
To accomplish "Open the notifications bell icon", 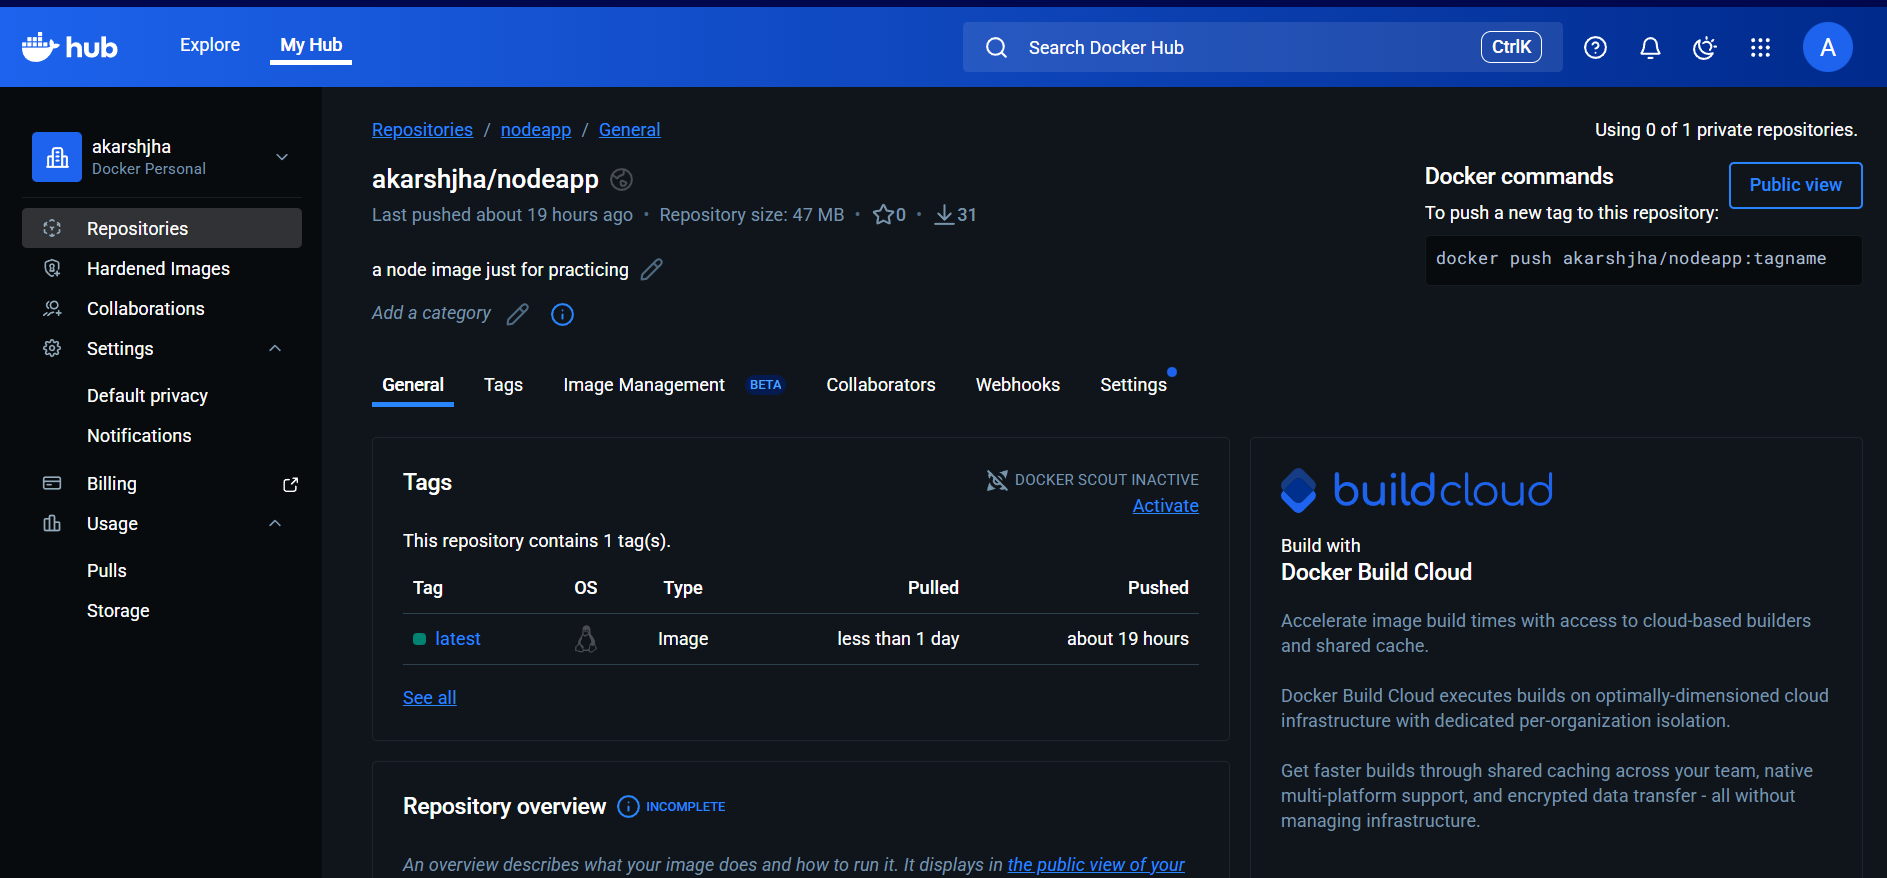I will [1650, 47].
